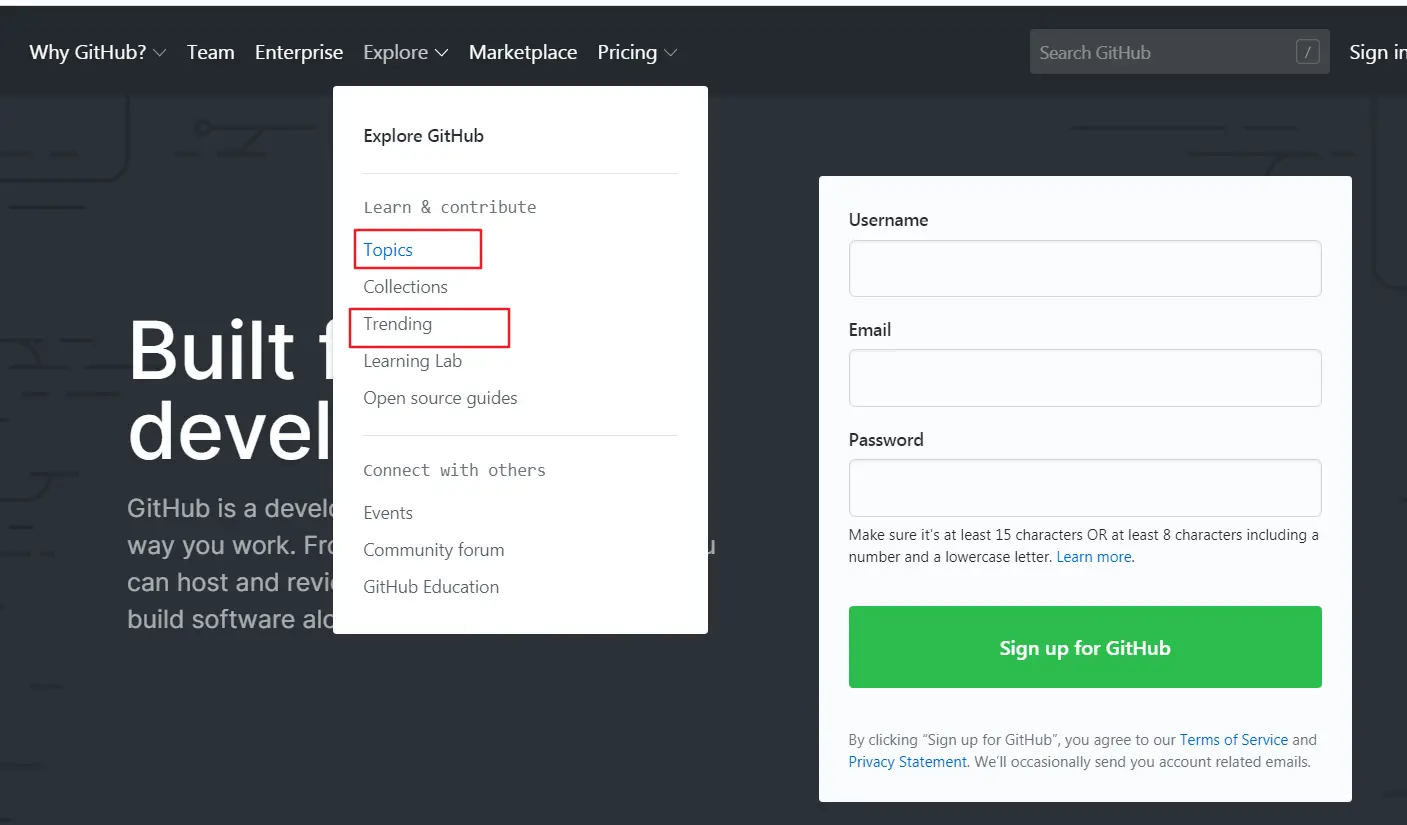Screen dimensions: 1407x825
Task: Expand the Pricing dropdown menu
Action: [637, 52]
